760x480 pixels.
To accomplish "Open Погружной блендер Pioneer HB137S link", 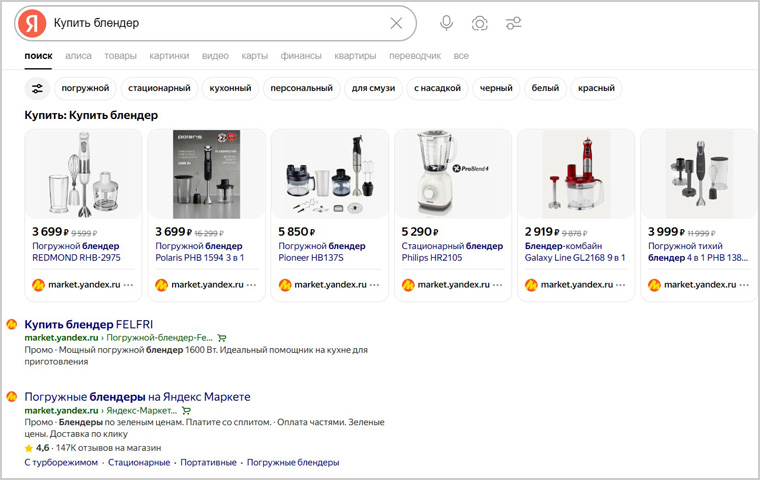I will coord(322,252).
